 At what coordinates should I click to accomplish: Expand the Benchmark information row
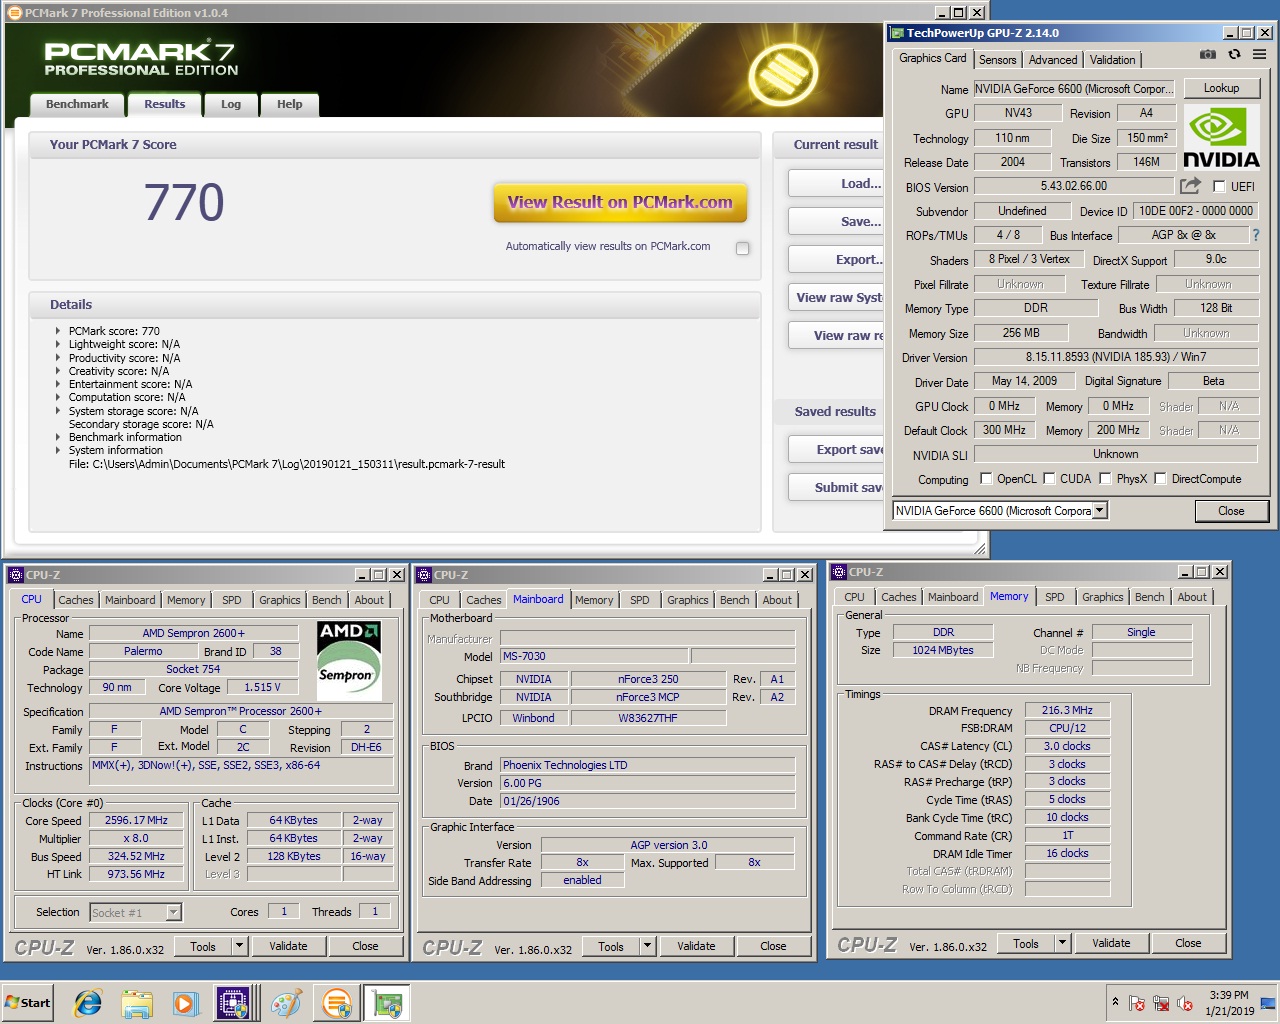coord(58,437)
